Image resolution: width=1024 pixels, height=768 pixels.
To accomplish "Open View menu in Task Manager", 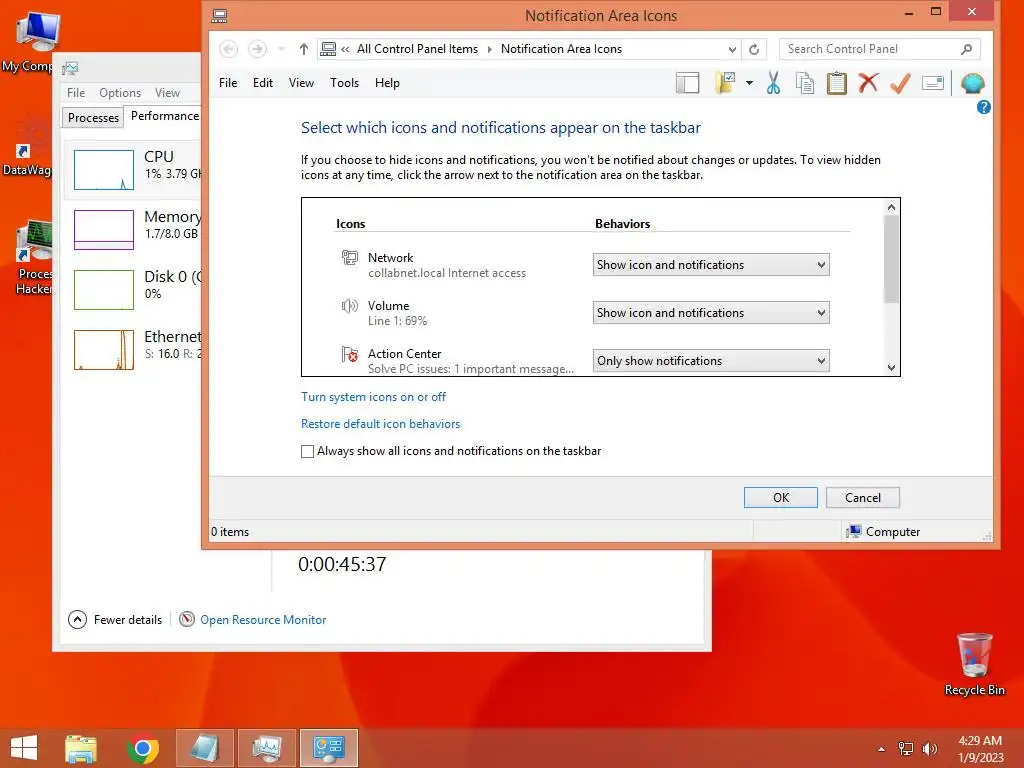I will point(167,93).
